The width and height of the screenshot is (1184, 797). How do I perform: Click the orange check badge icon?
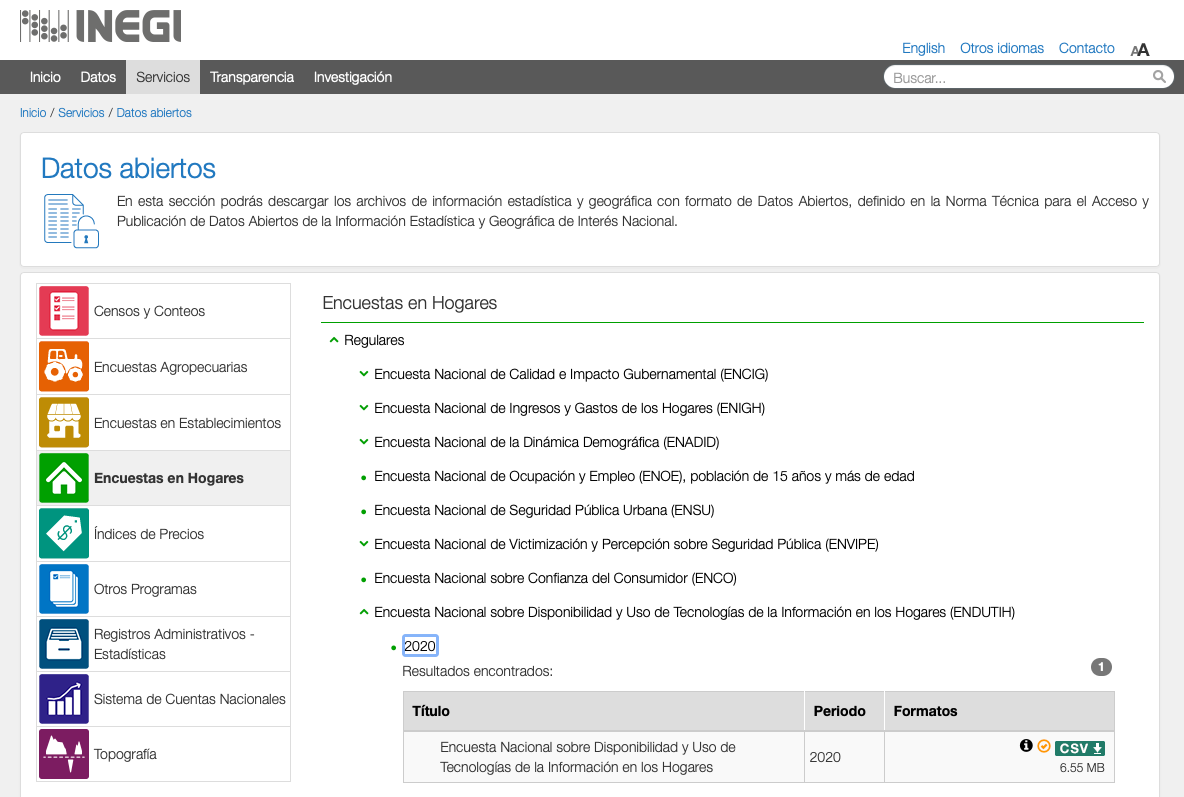tap(1044, 746)
